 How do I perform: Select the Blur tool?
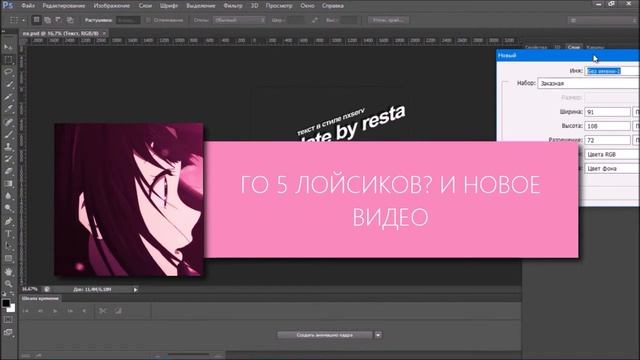(8, 196)
